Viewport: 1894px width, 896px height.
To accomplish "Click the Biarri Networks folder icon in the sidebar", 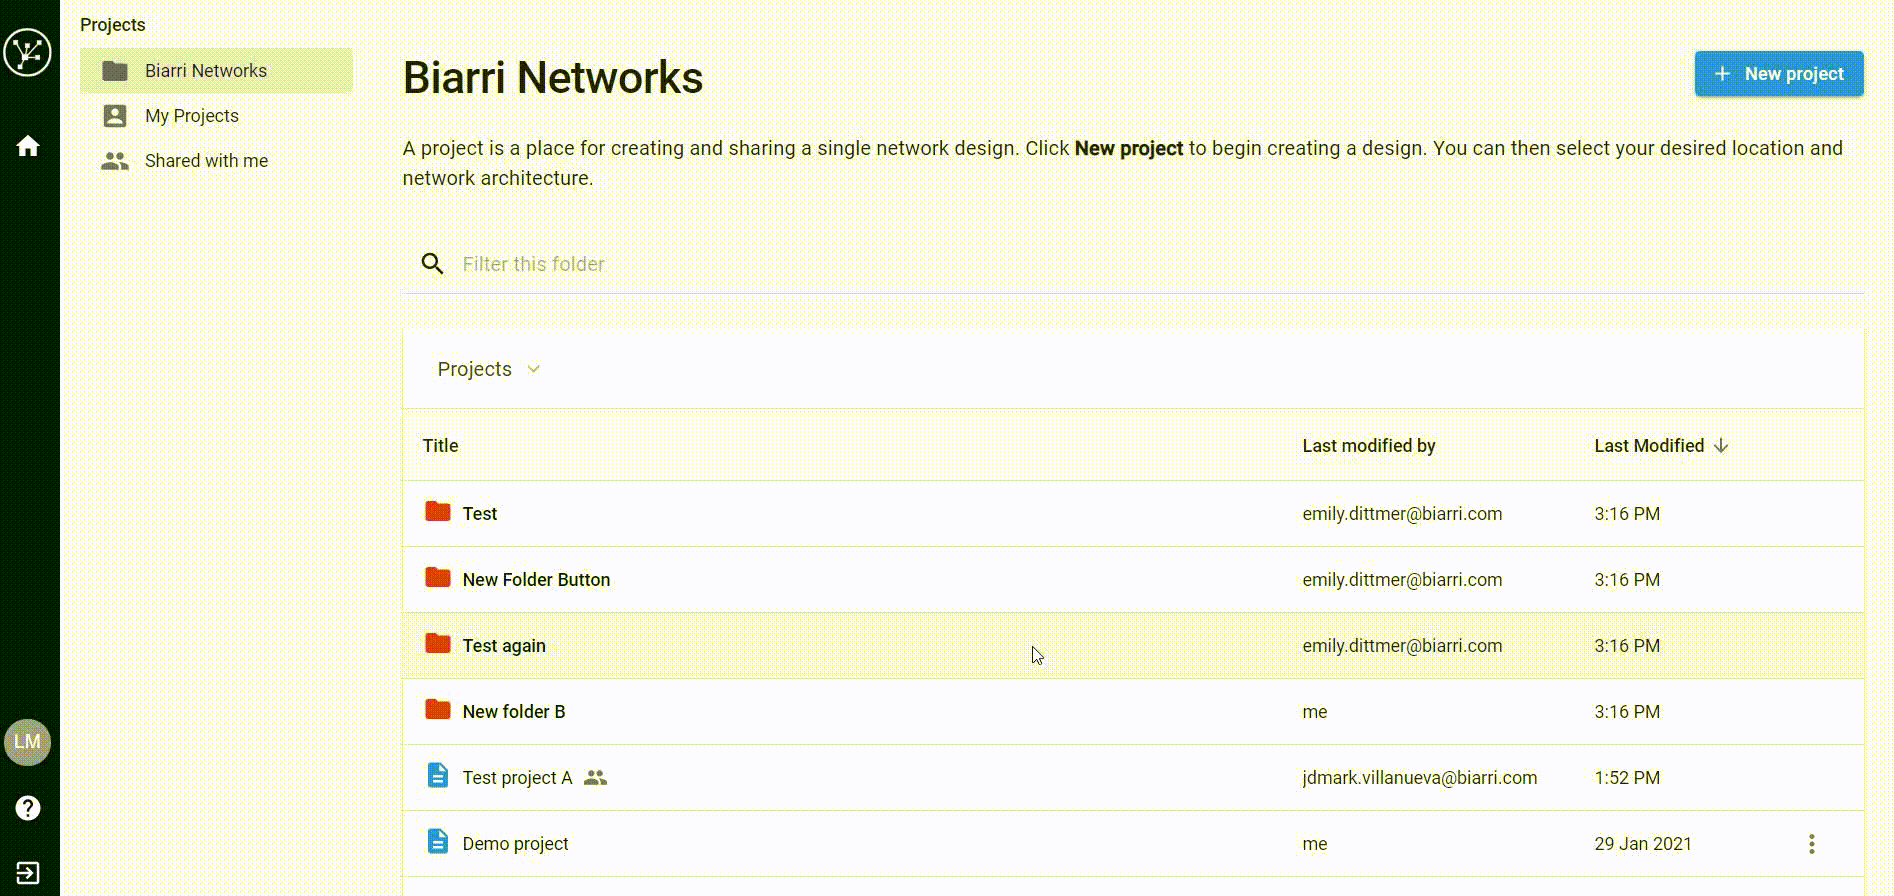I will pos(115,71).
